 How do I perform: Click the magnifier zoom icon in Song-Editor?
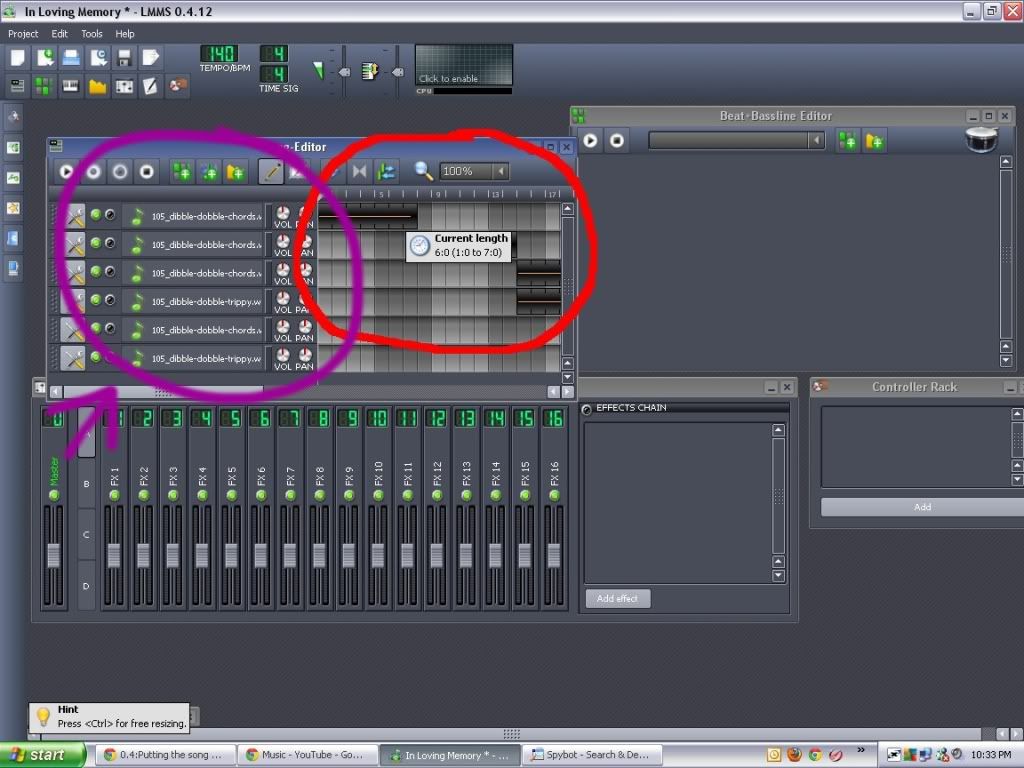(423, 172)
